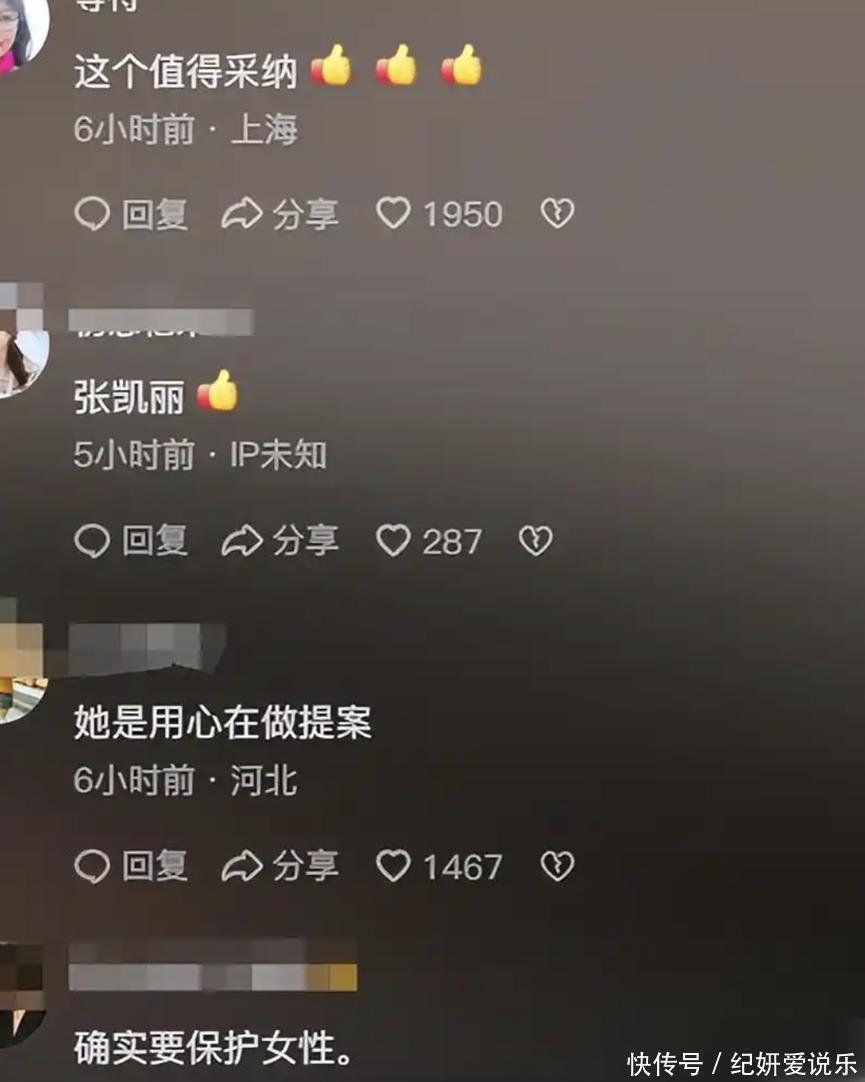
Task: Reply to 她是用心在做提案 comment
Action: point(131,866)
